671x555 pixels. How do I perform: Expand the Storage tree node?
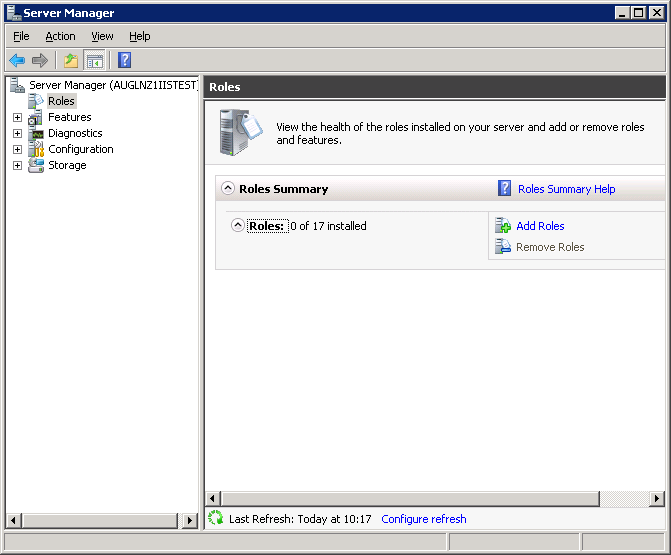[17, 165]
